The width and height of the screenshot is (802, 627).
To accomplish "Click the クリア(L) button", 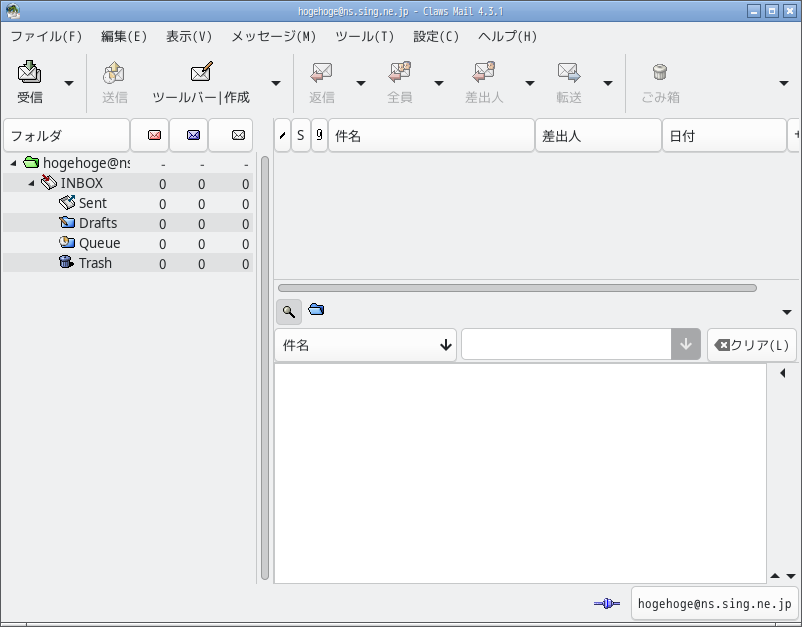I will tap(752, 345).
